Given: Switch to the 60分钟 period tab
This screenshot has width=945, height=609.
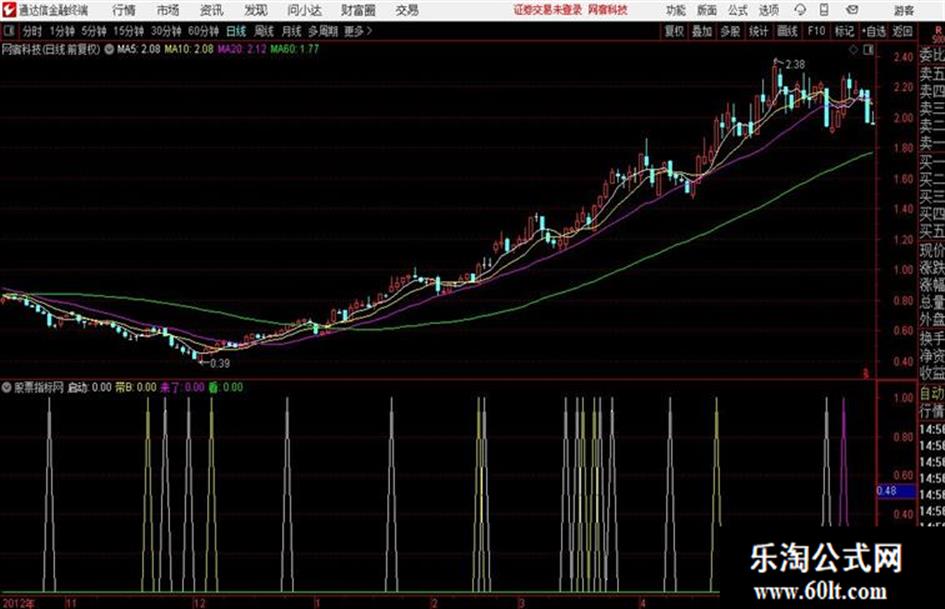Looking at the screenshot, I should pyautogui.click(x=203, y=31).
